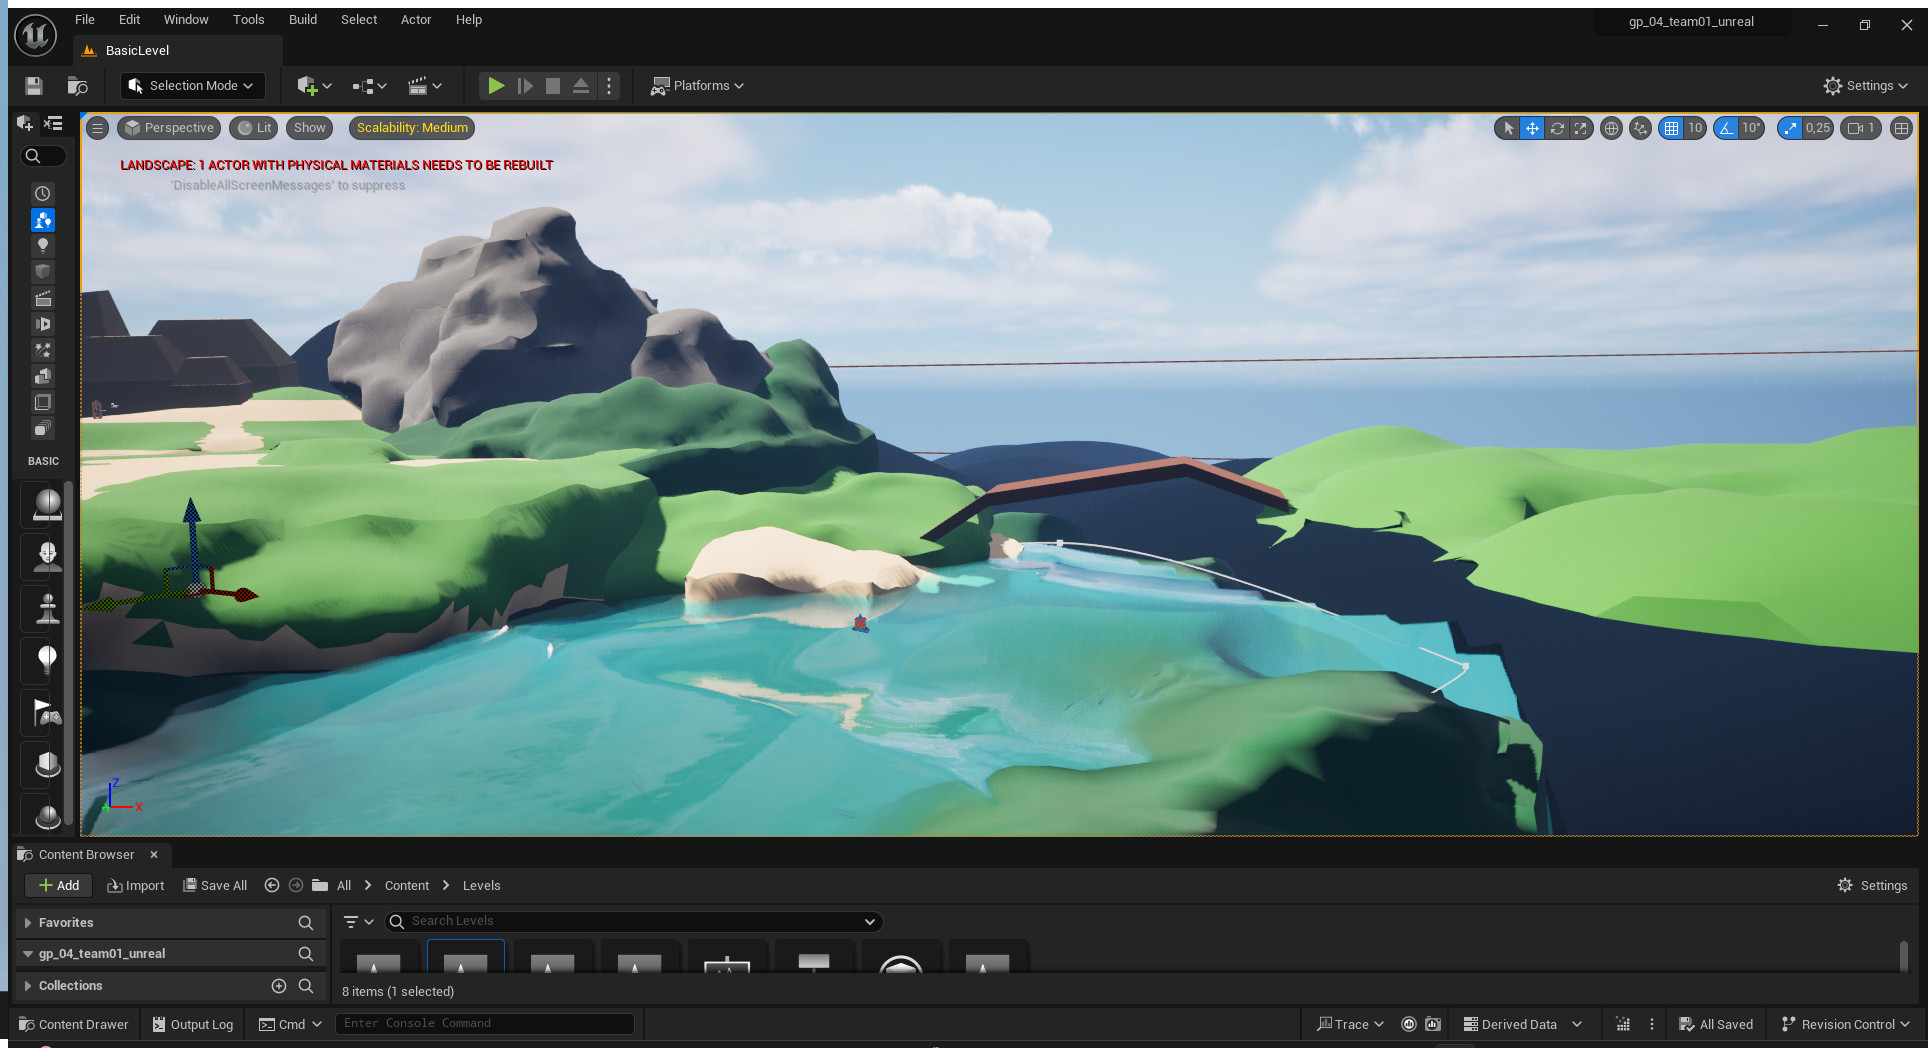Select the Move (translate) gizmo tool
Image resolution: width=1928 pixels, height=1048 pixels.
coord(1532,128)
